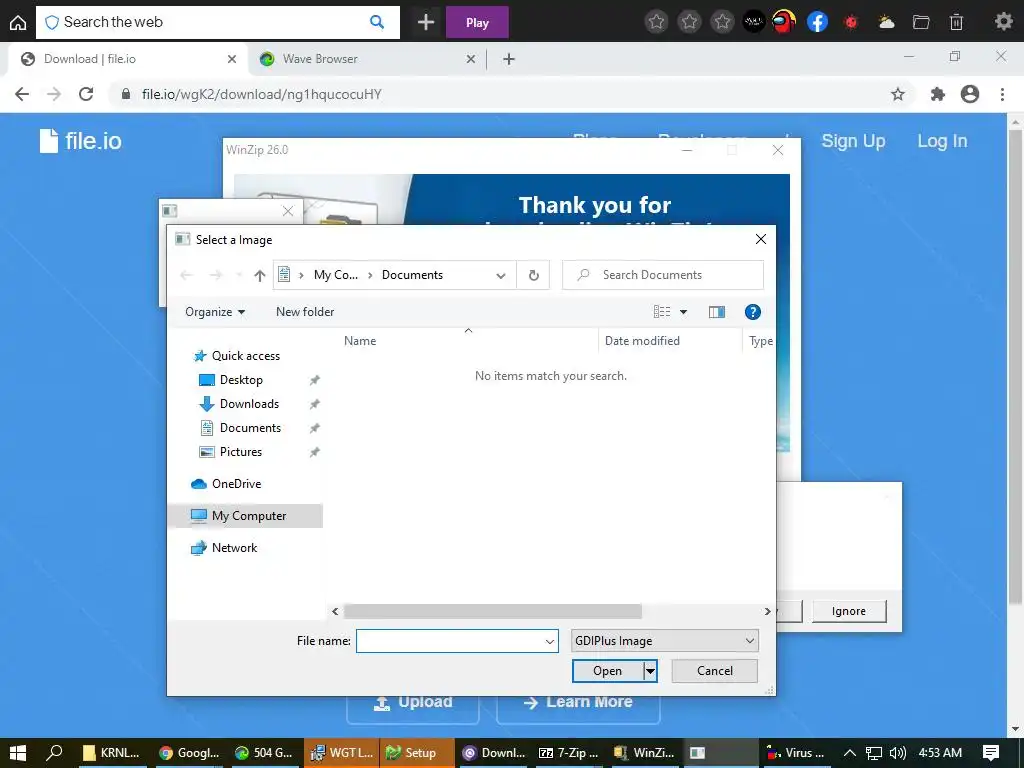Screen dimensions: 1024x768
Task: Open the File name history dropdown
Action: point(550,641)
